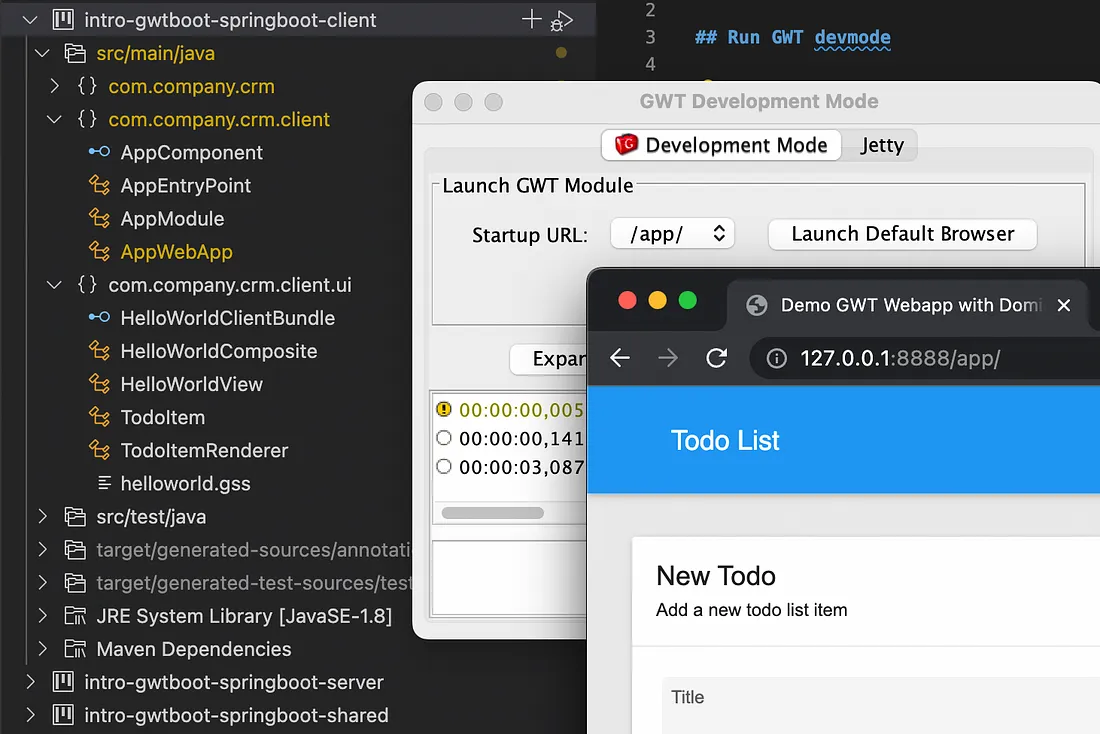Click the green maximize button of the browser
This screenshot has width=1100, height=734.
pos(688,300)
